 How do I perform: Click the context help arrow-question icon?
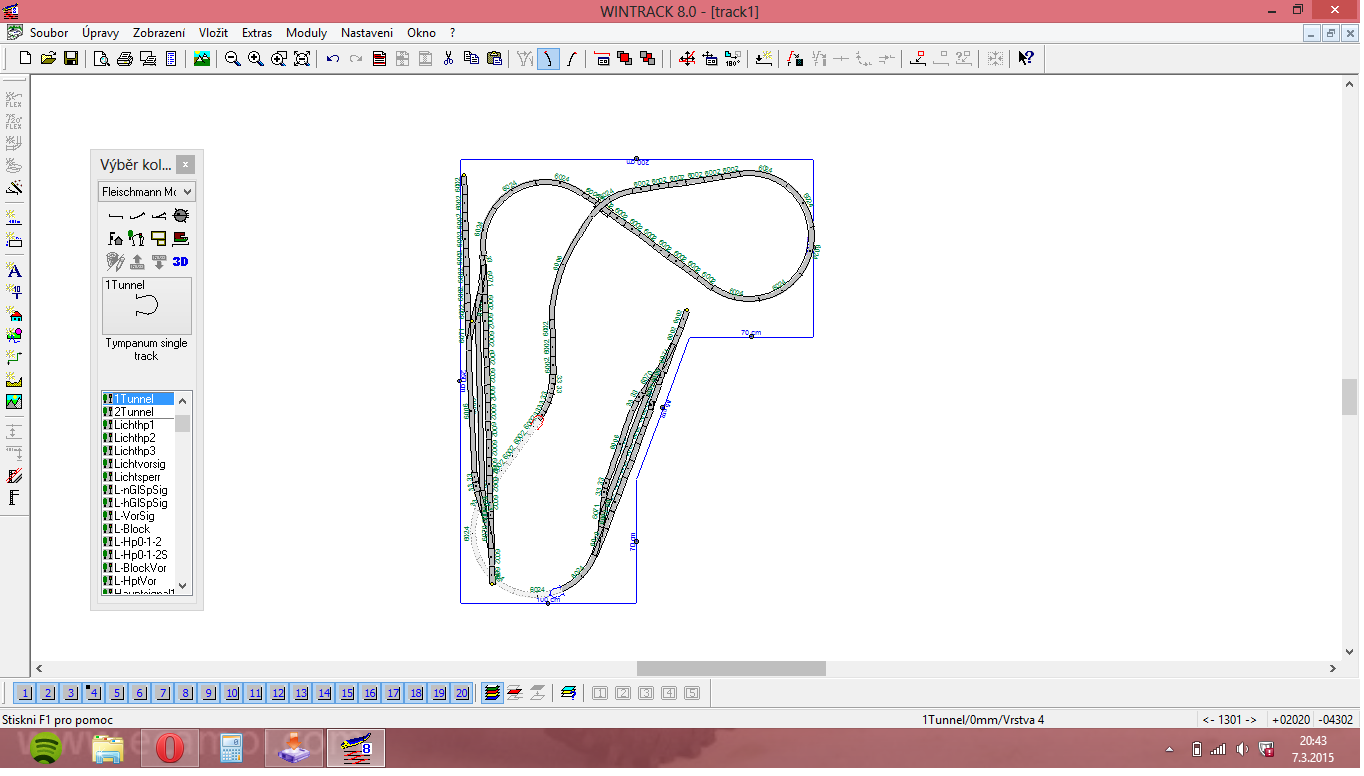1025,59
